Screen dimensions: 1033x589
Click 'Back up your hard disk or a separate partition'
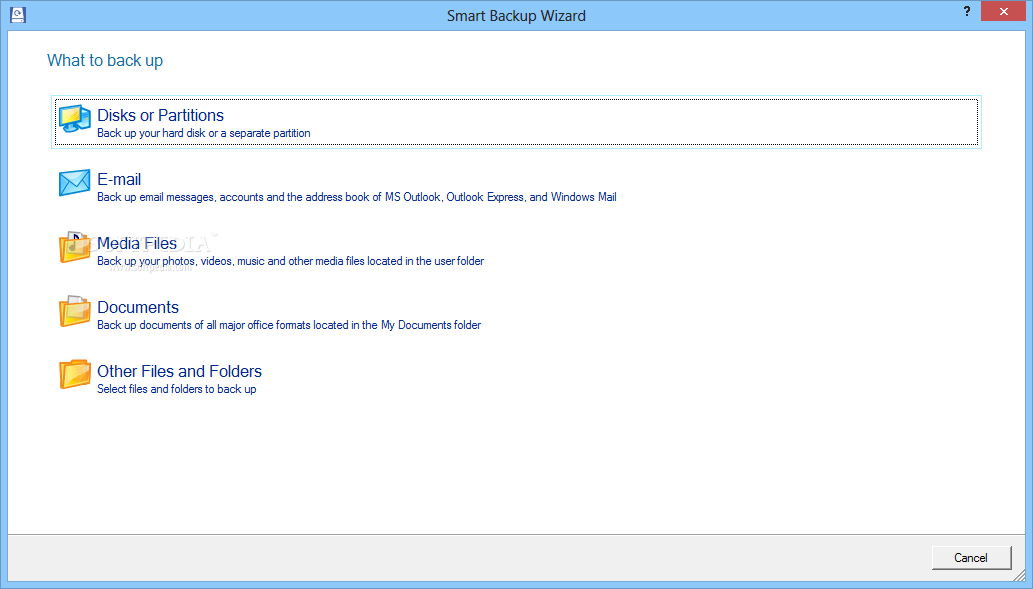(x=204, y=133)
